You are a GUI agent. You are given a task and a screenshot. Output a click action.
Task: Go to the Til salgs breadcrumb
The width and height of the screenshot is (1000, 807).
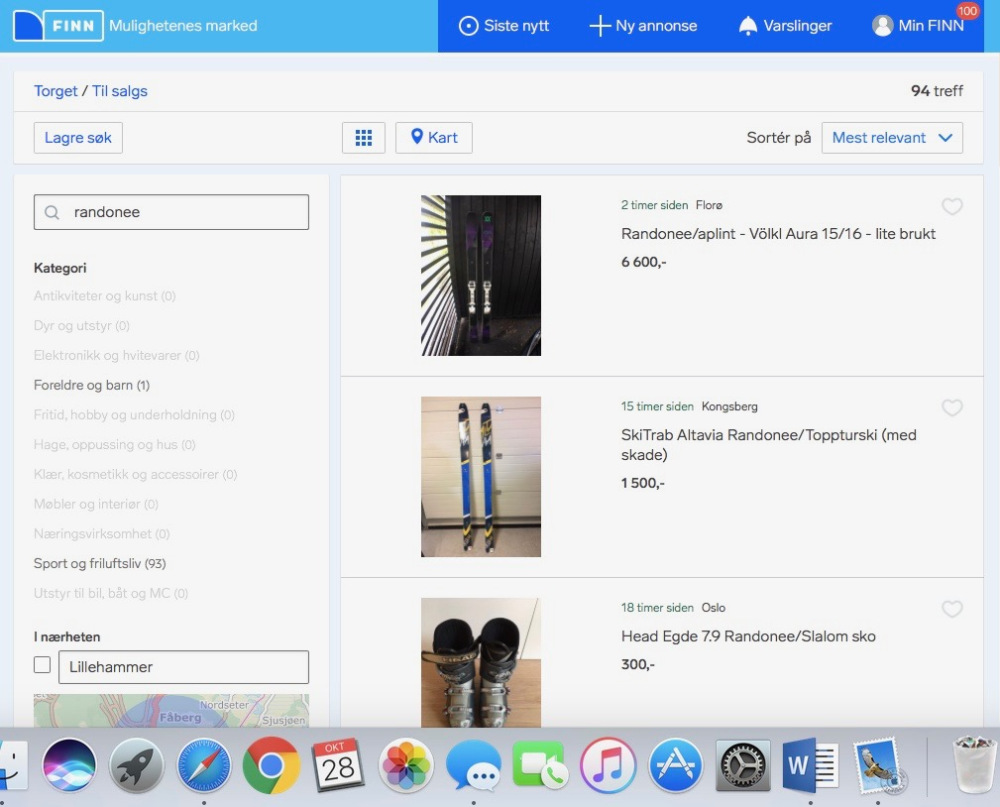[119, 91]
